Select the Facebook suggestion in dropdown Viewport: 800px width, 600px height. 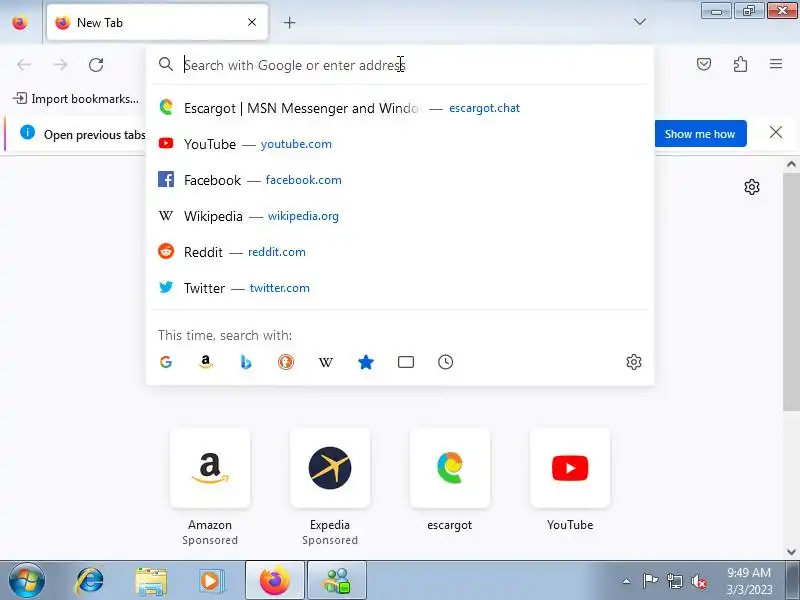tap(400, 180)
